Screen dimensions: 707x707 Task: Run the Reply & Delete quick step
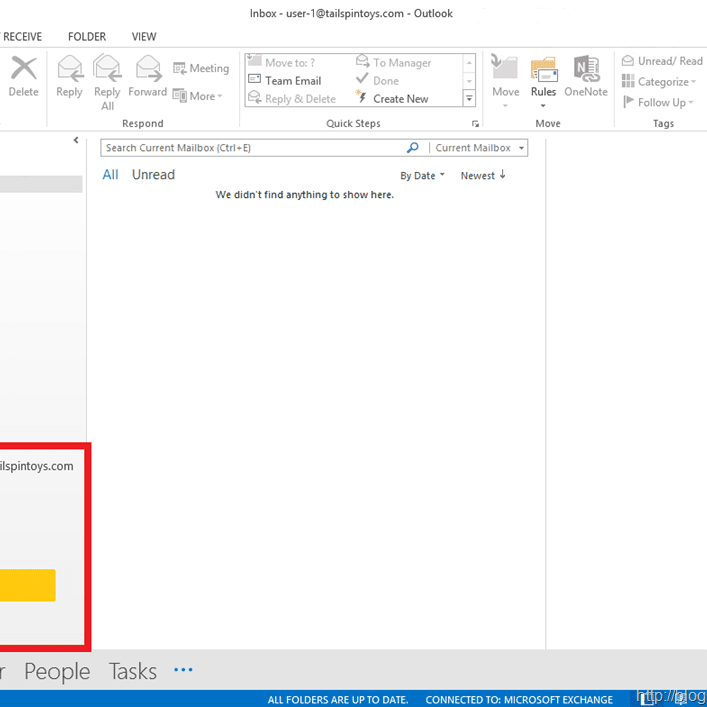pos(292,99)
